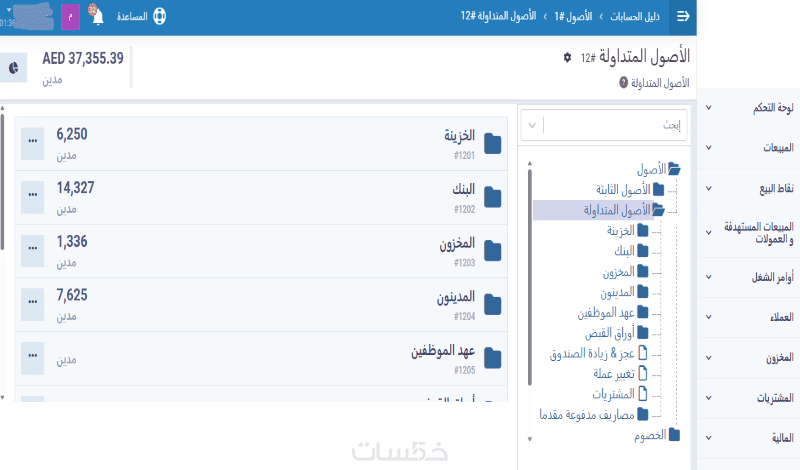
Task: Click the help lifebuoy icon
Action: point(159,16)
